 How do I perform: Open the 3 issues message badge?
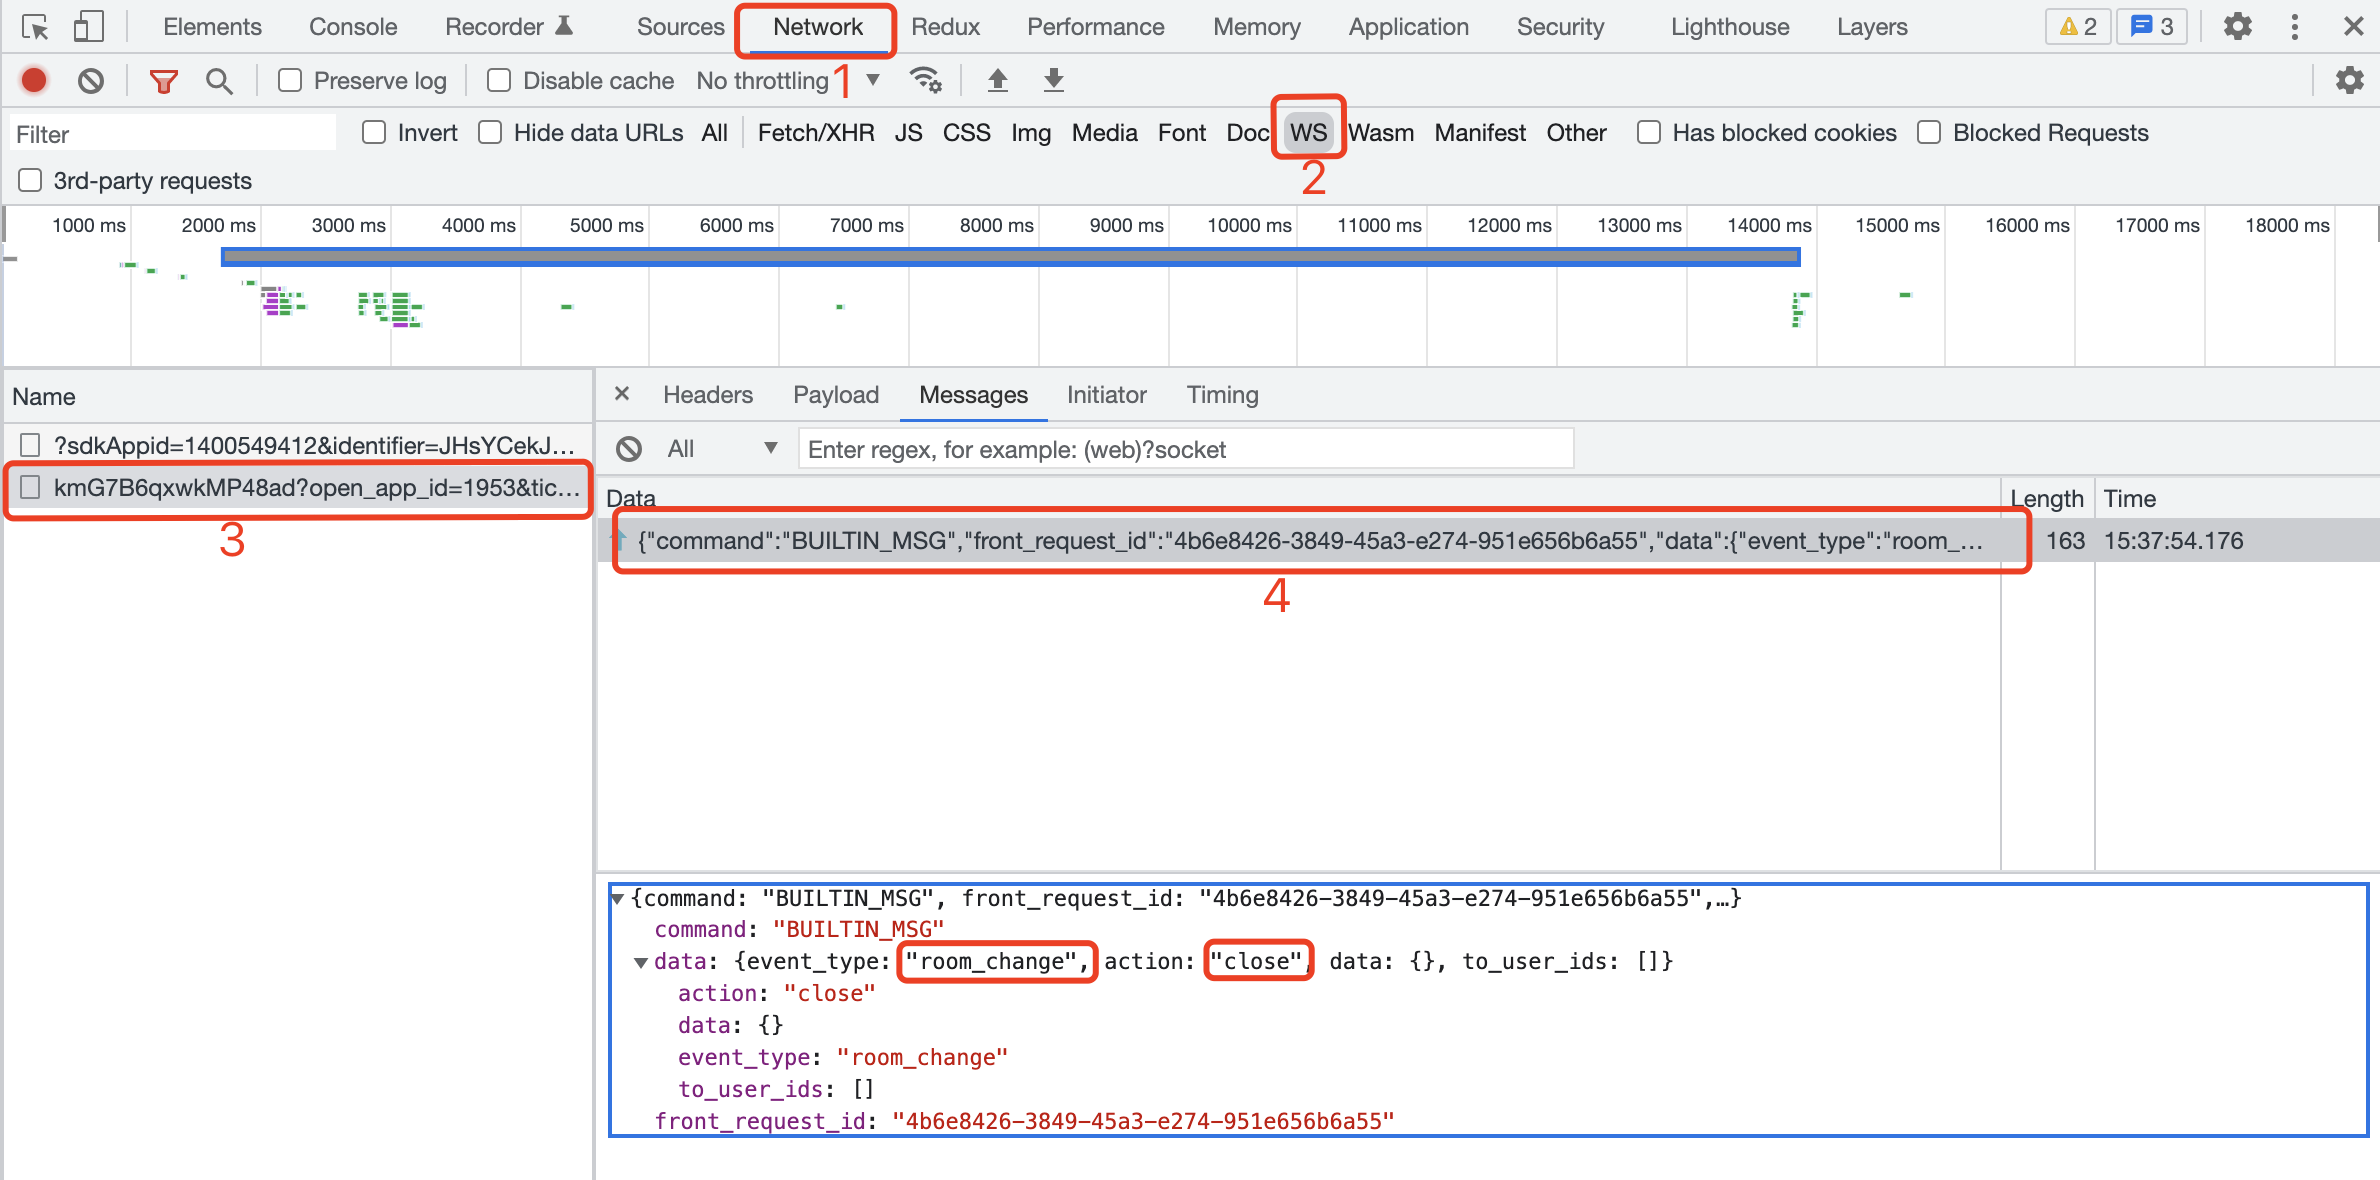point(2152,27)
